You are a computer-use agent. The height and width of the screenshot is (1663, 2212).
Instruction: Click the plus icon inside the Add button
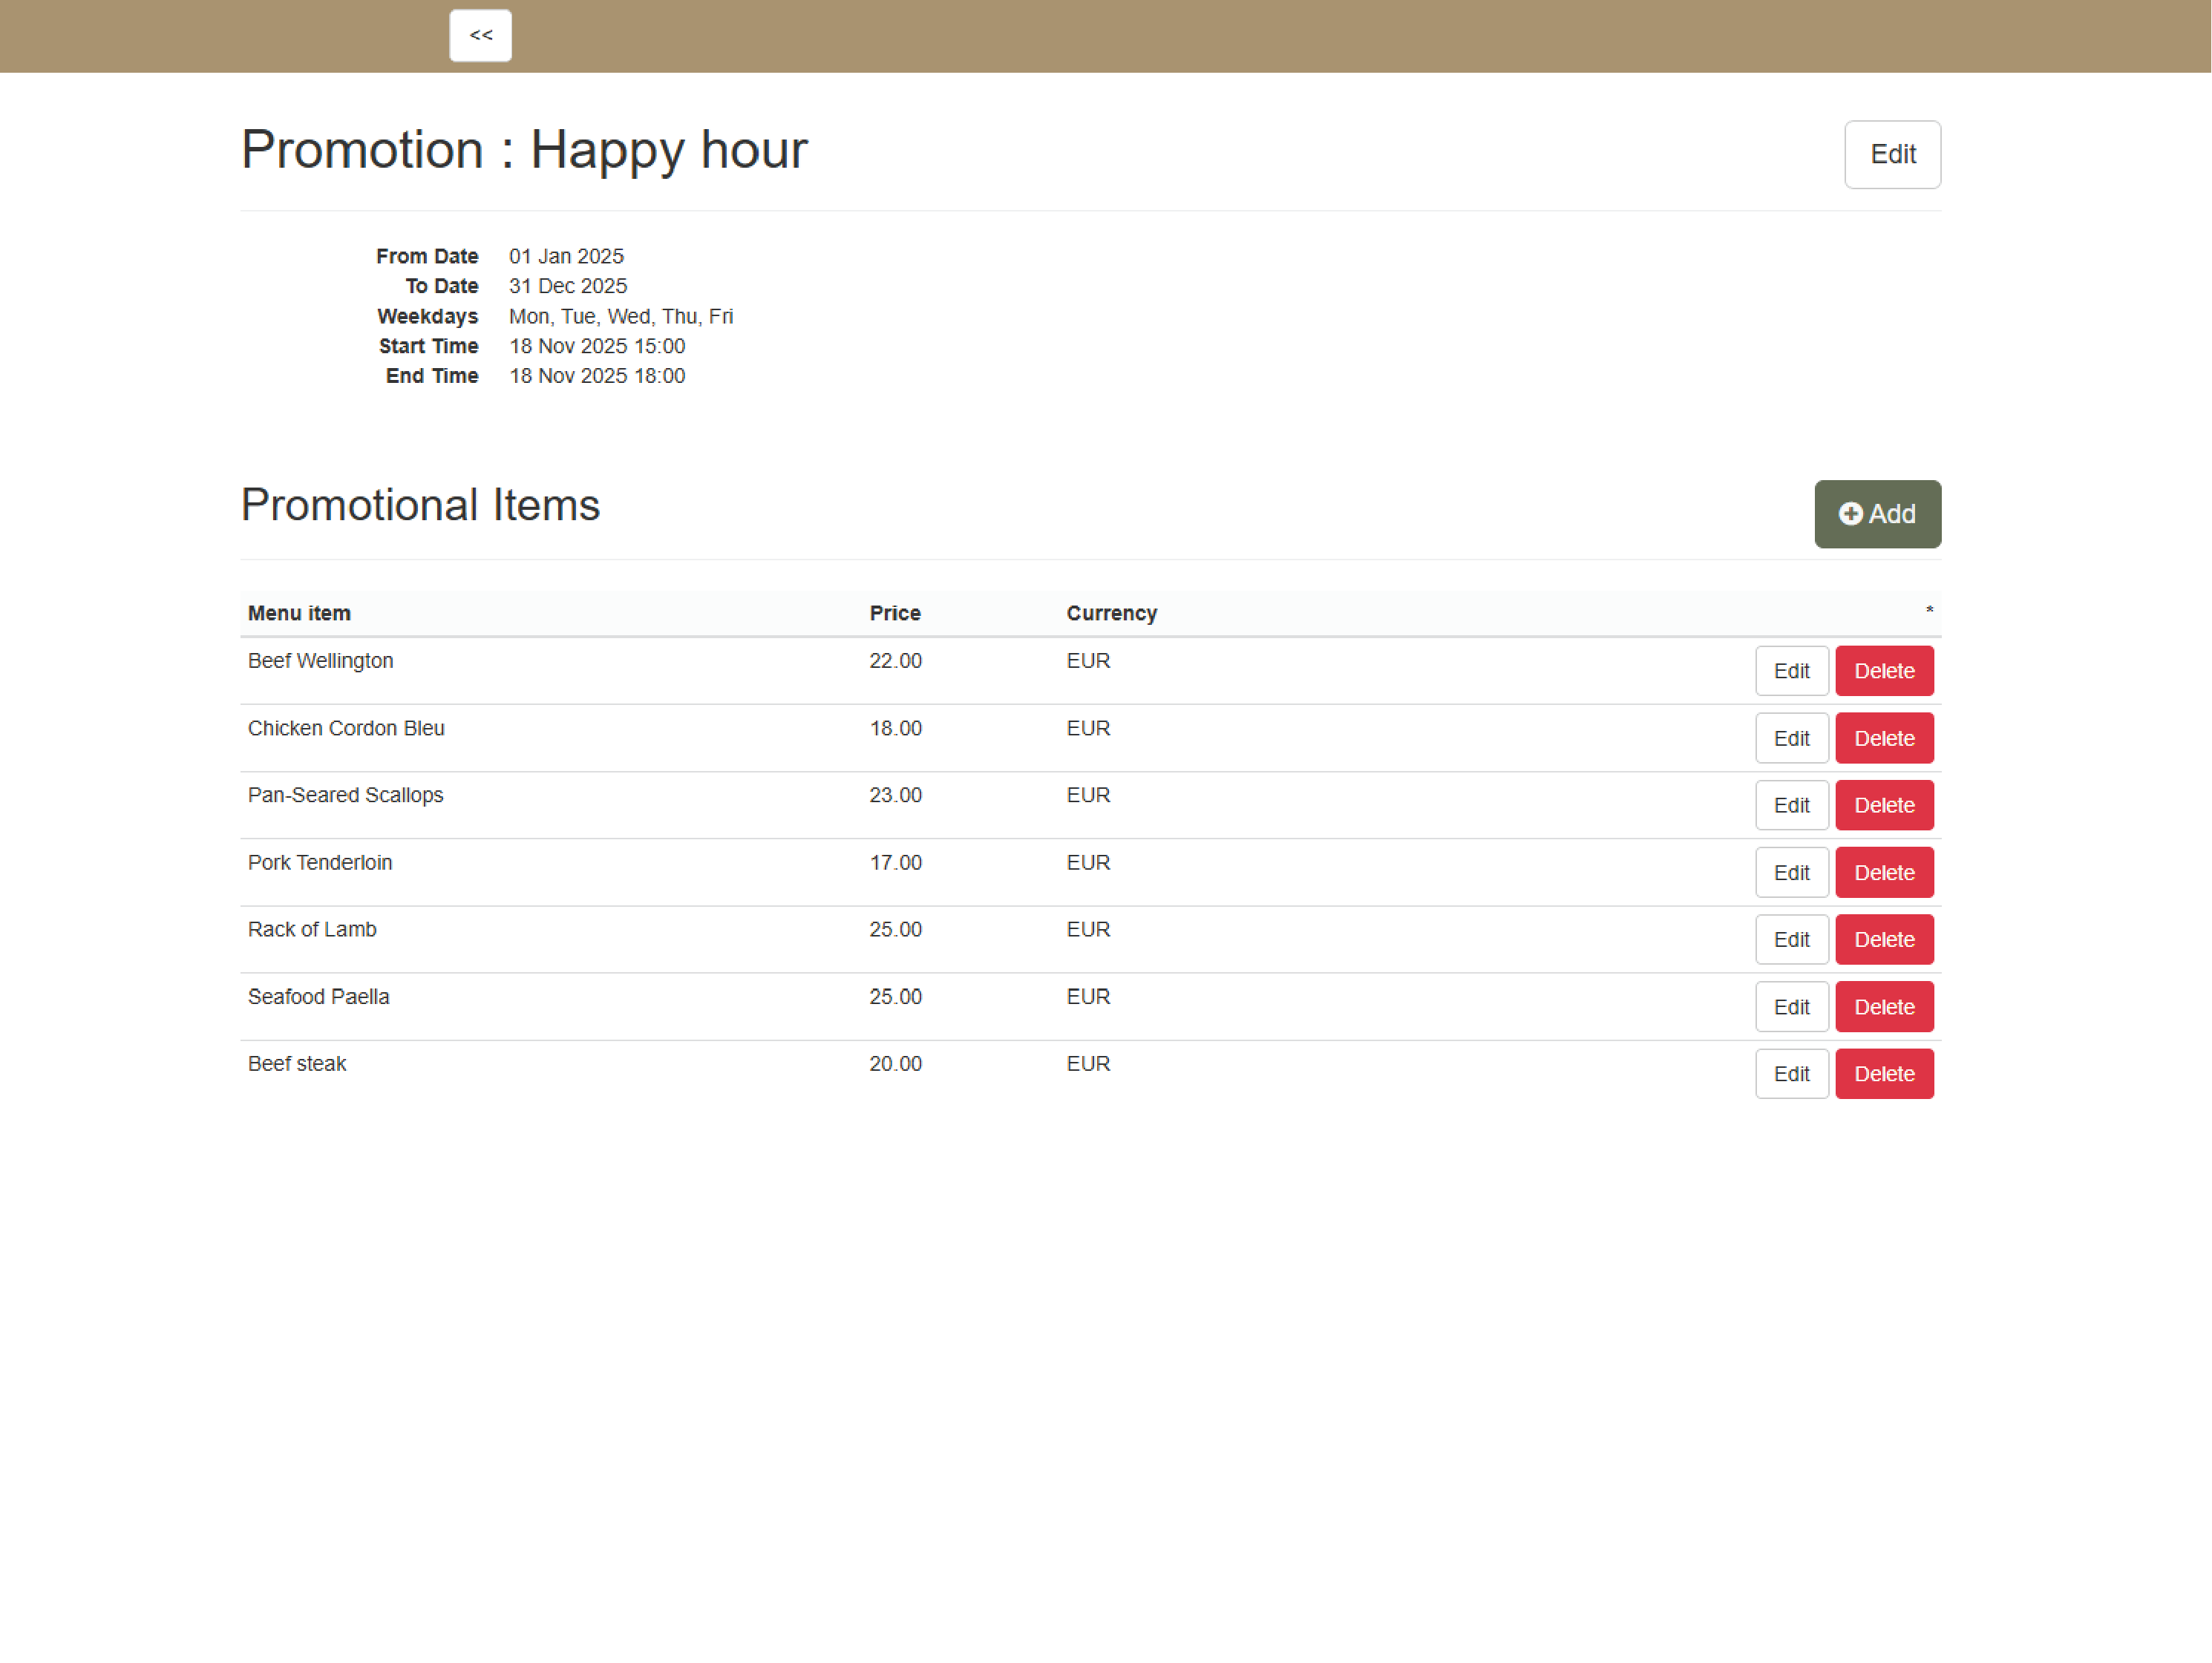[x=1851, y=513]
